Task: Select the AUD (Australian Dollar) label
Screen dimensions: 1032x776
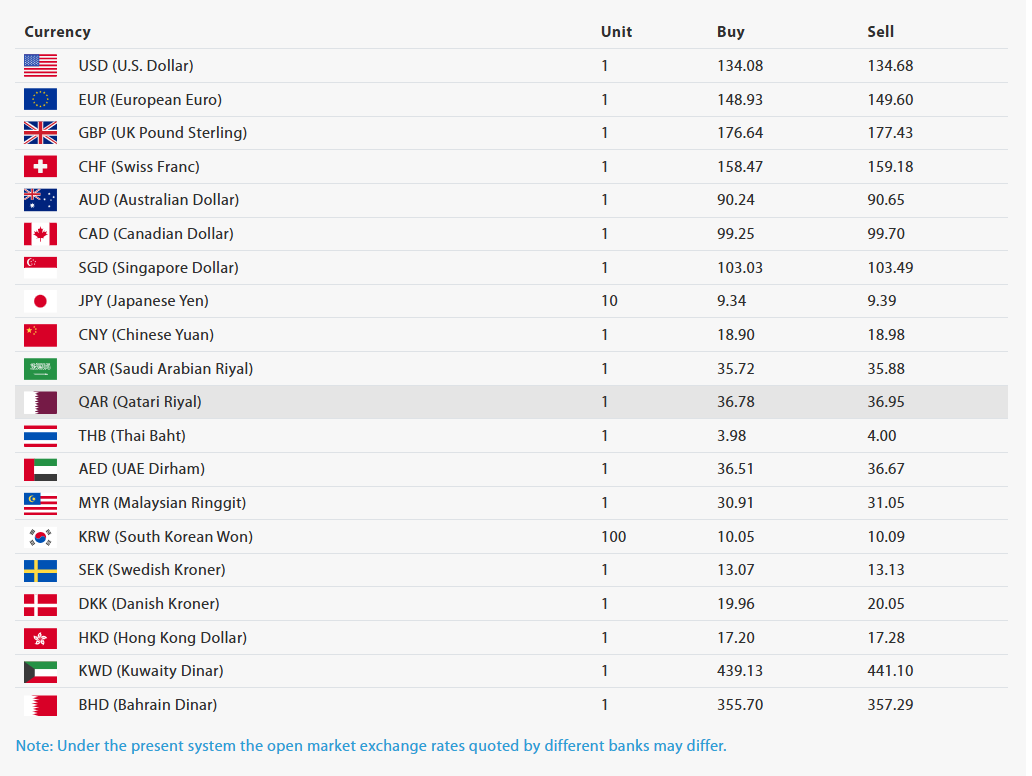Action: coord(159,200)
